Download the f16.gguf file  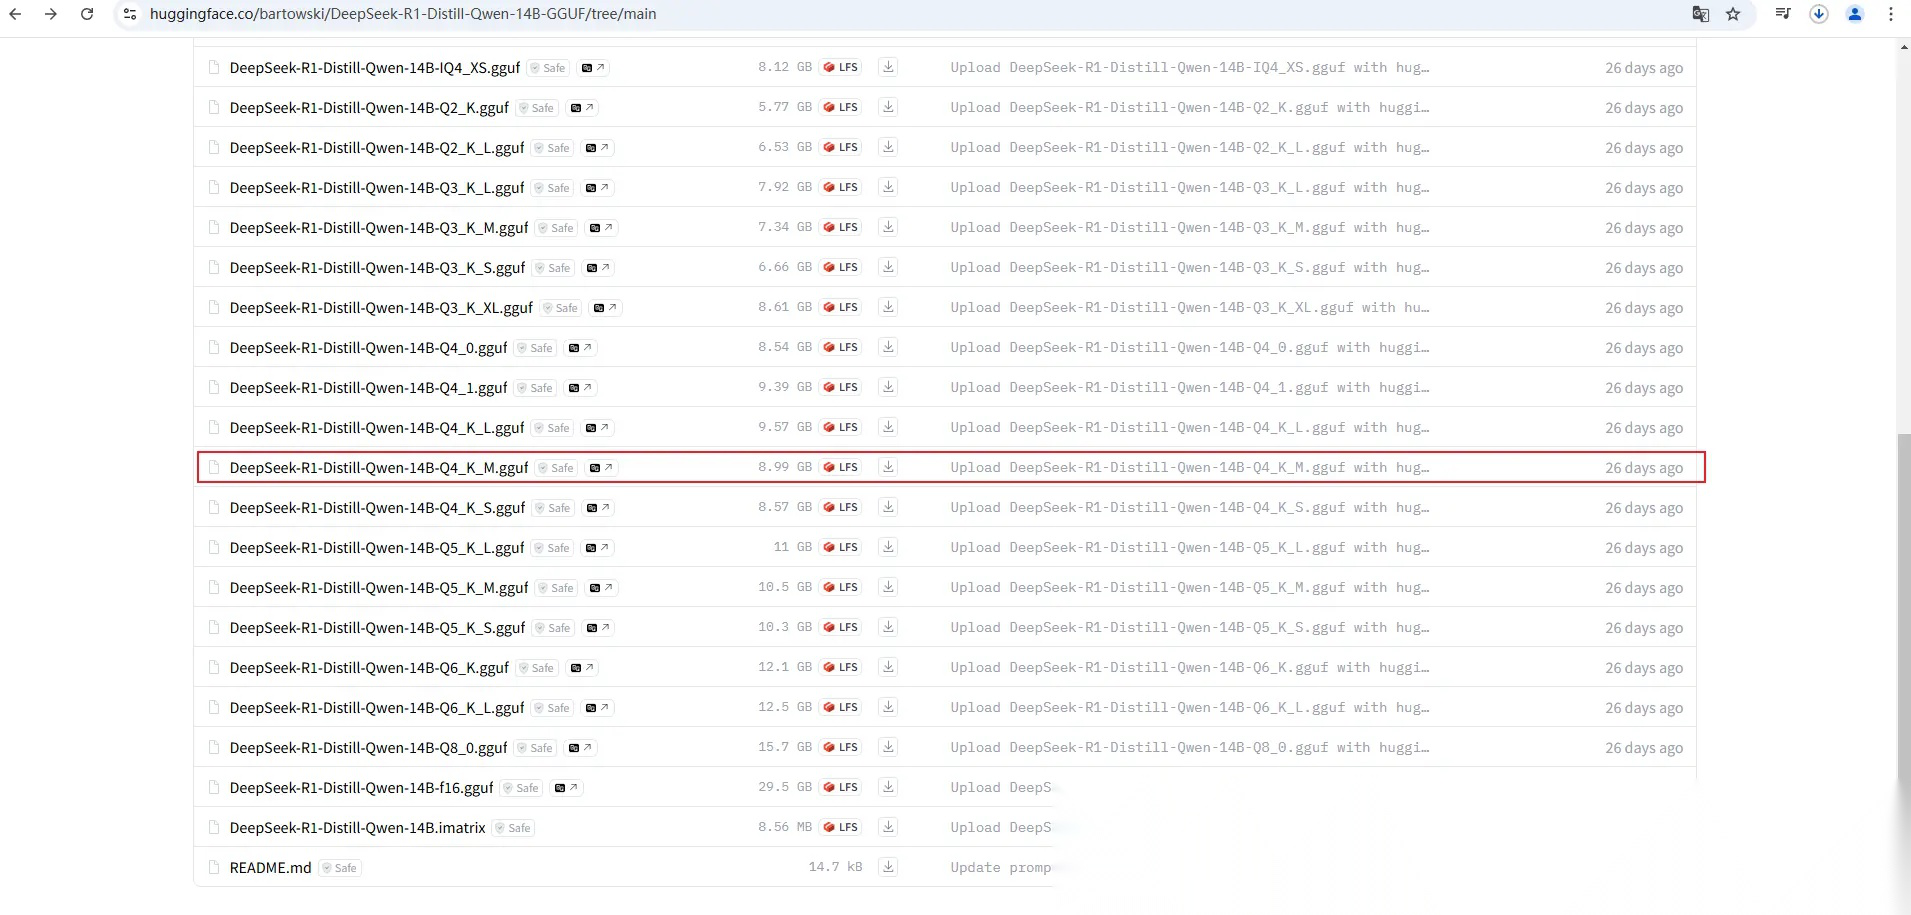[888, 787]
